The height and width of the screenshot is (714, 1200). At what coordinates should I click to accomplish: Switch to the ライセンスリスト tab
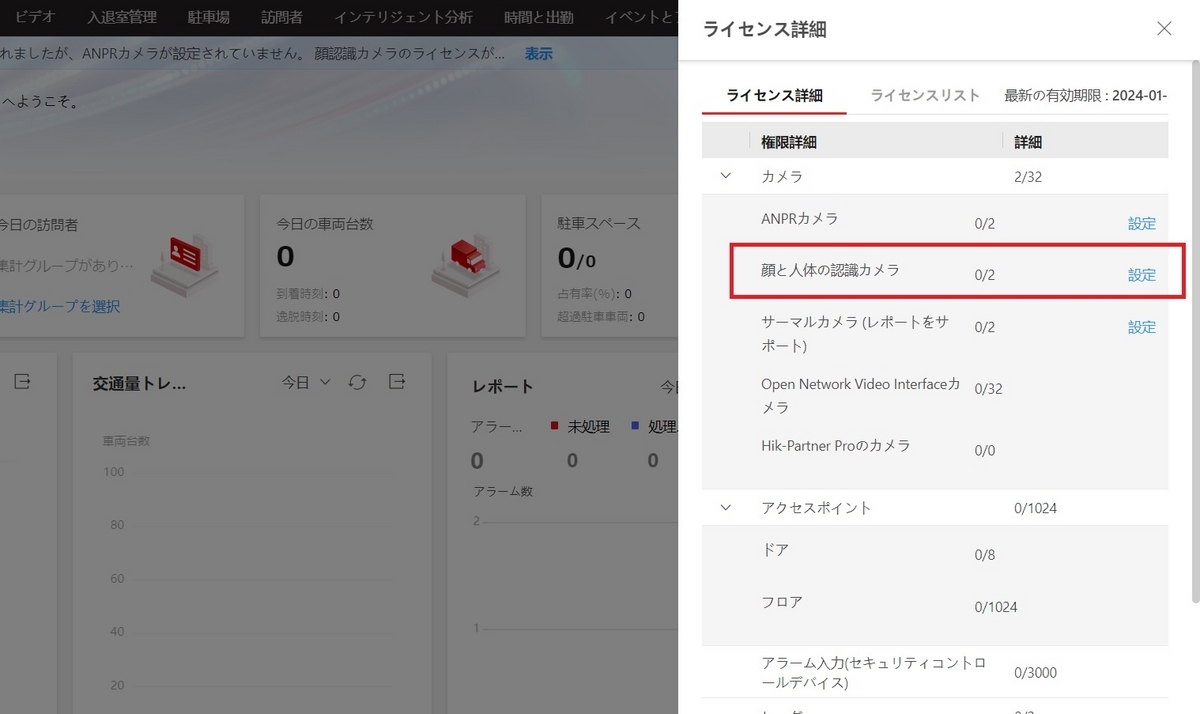pos(925,95)
